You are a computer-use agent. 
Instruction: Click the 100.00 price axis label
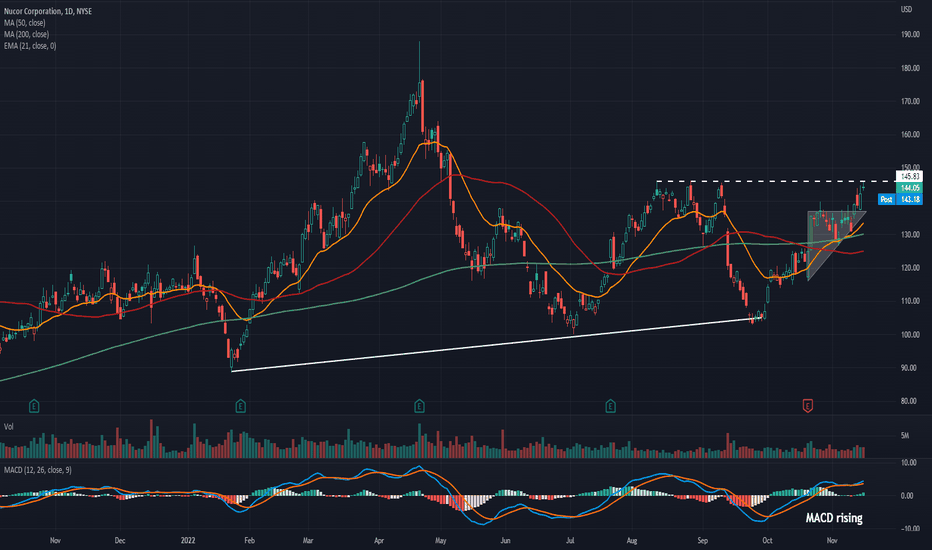(x=910, y=335)
